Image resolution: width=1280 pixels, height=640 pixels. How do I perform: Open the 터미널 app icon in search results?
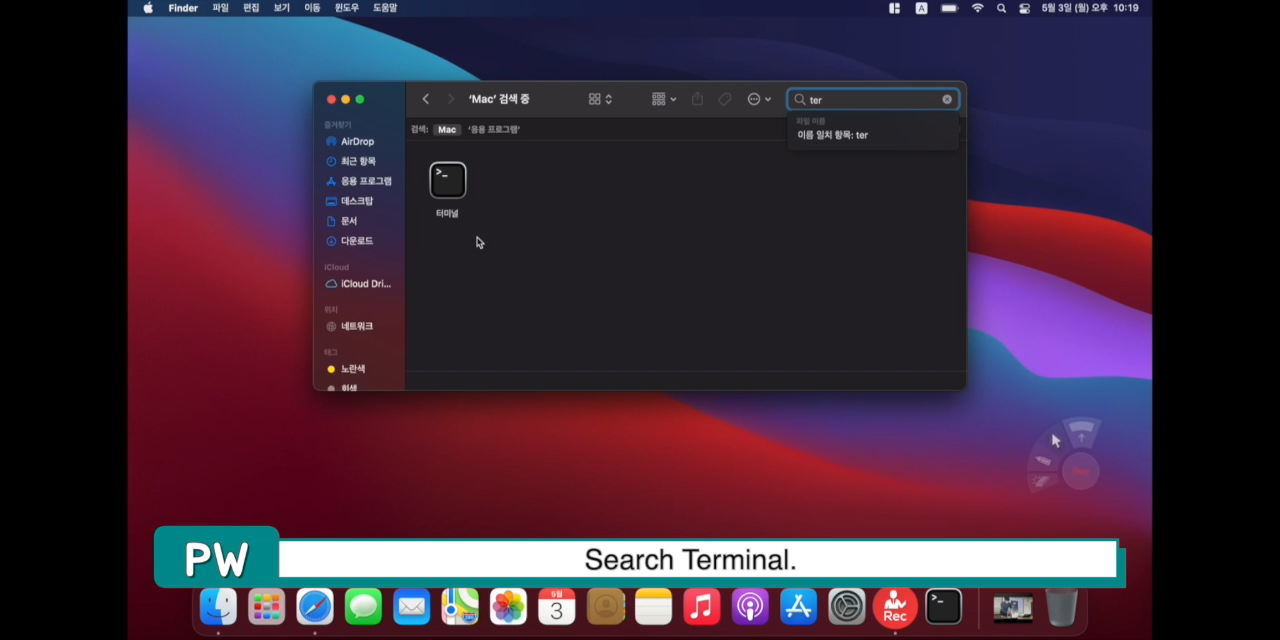pos(448,180)
